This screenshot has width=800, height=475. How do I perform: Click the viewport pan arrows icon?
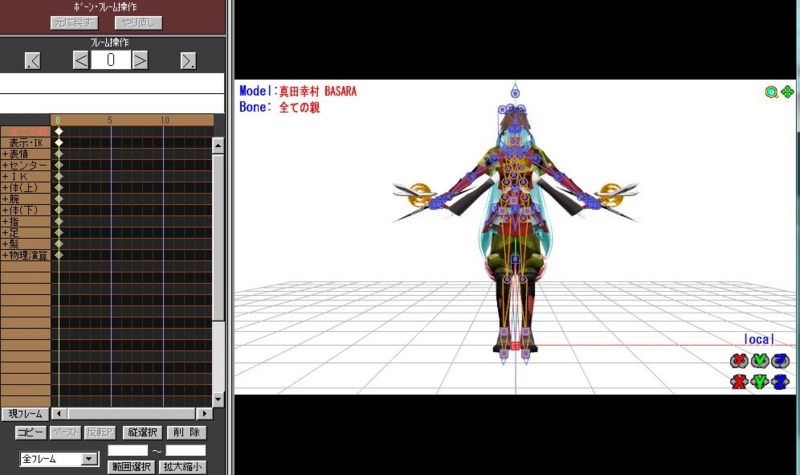[787, 92]
